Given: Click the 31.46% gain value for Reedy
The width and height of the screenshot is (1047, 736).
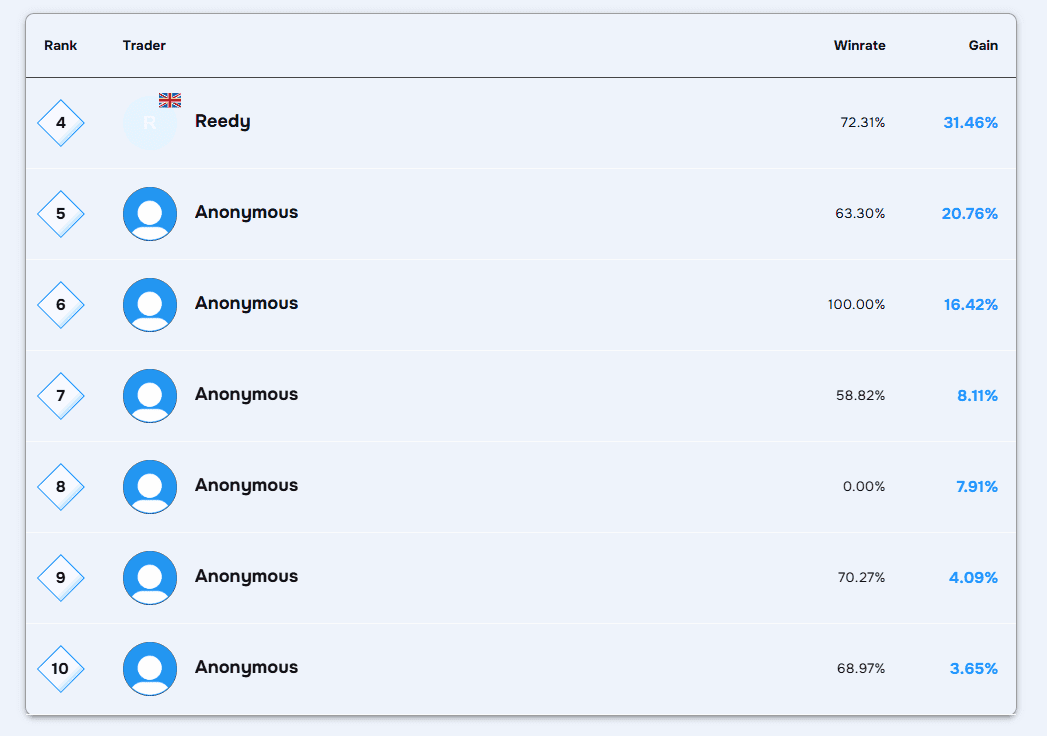Looking at the screenshot, I should click(969, 122).
